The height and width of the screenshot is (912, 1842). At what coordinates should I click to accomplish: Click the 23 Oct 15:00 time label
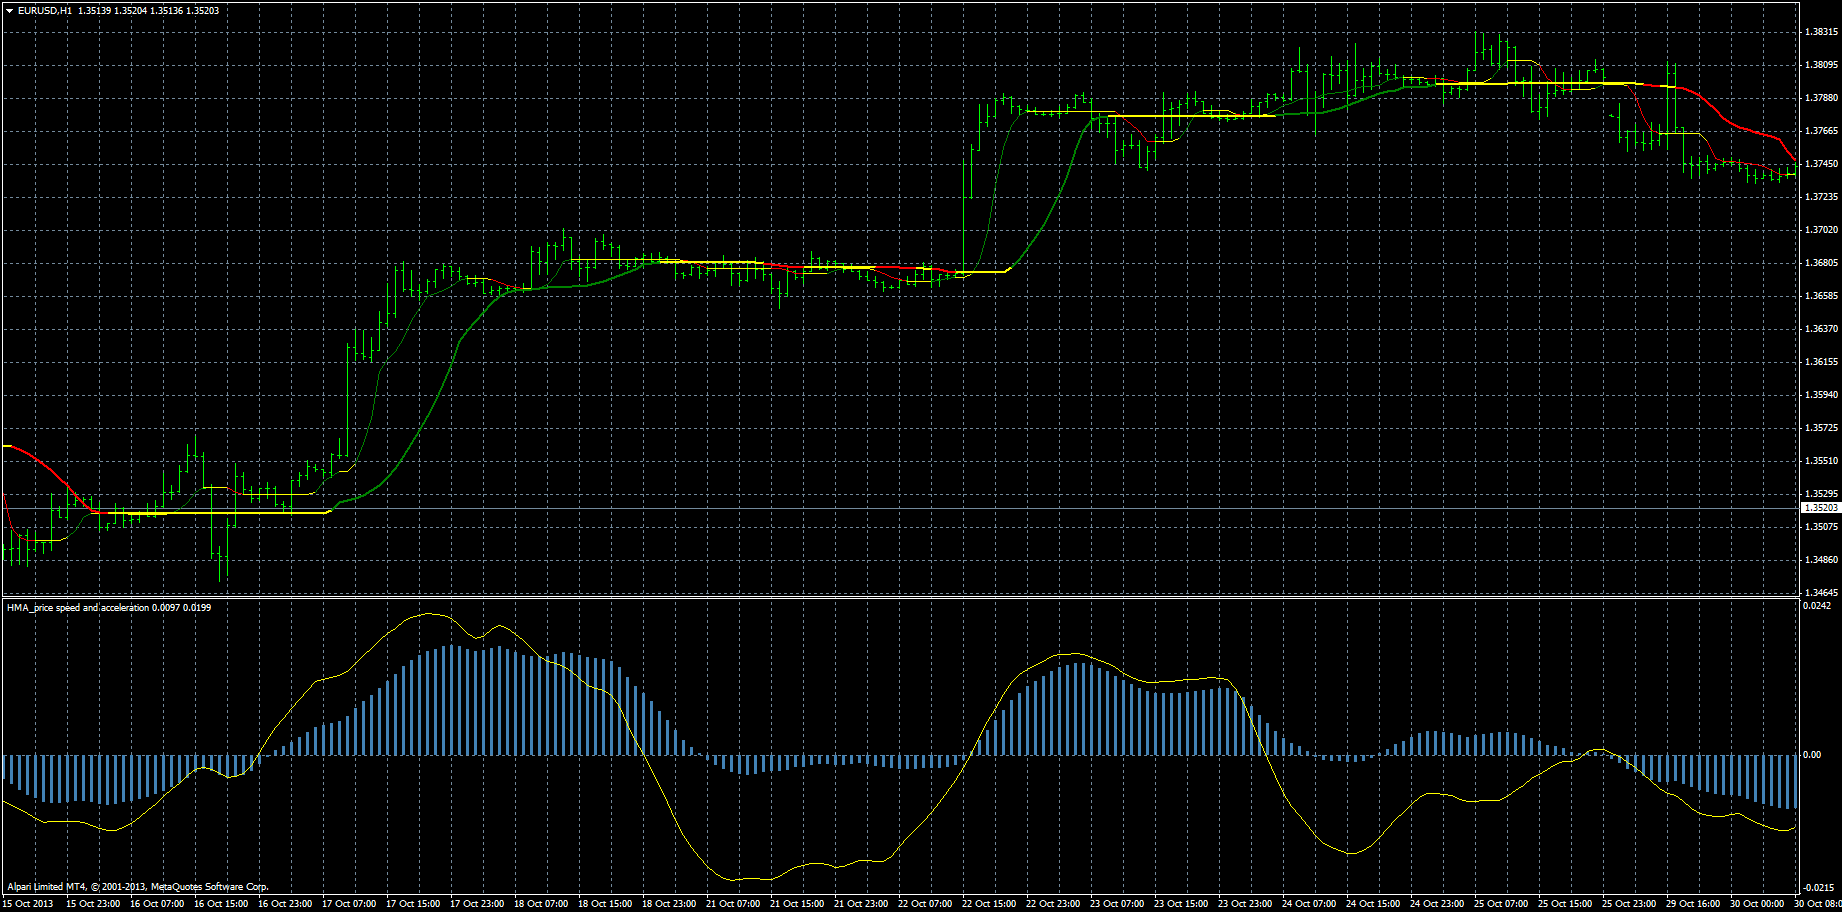pos(1181,904)
